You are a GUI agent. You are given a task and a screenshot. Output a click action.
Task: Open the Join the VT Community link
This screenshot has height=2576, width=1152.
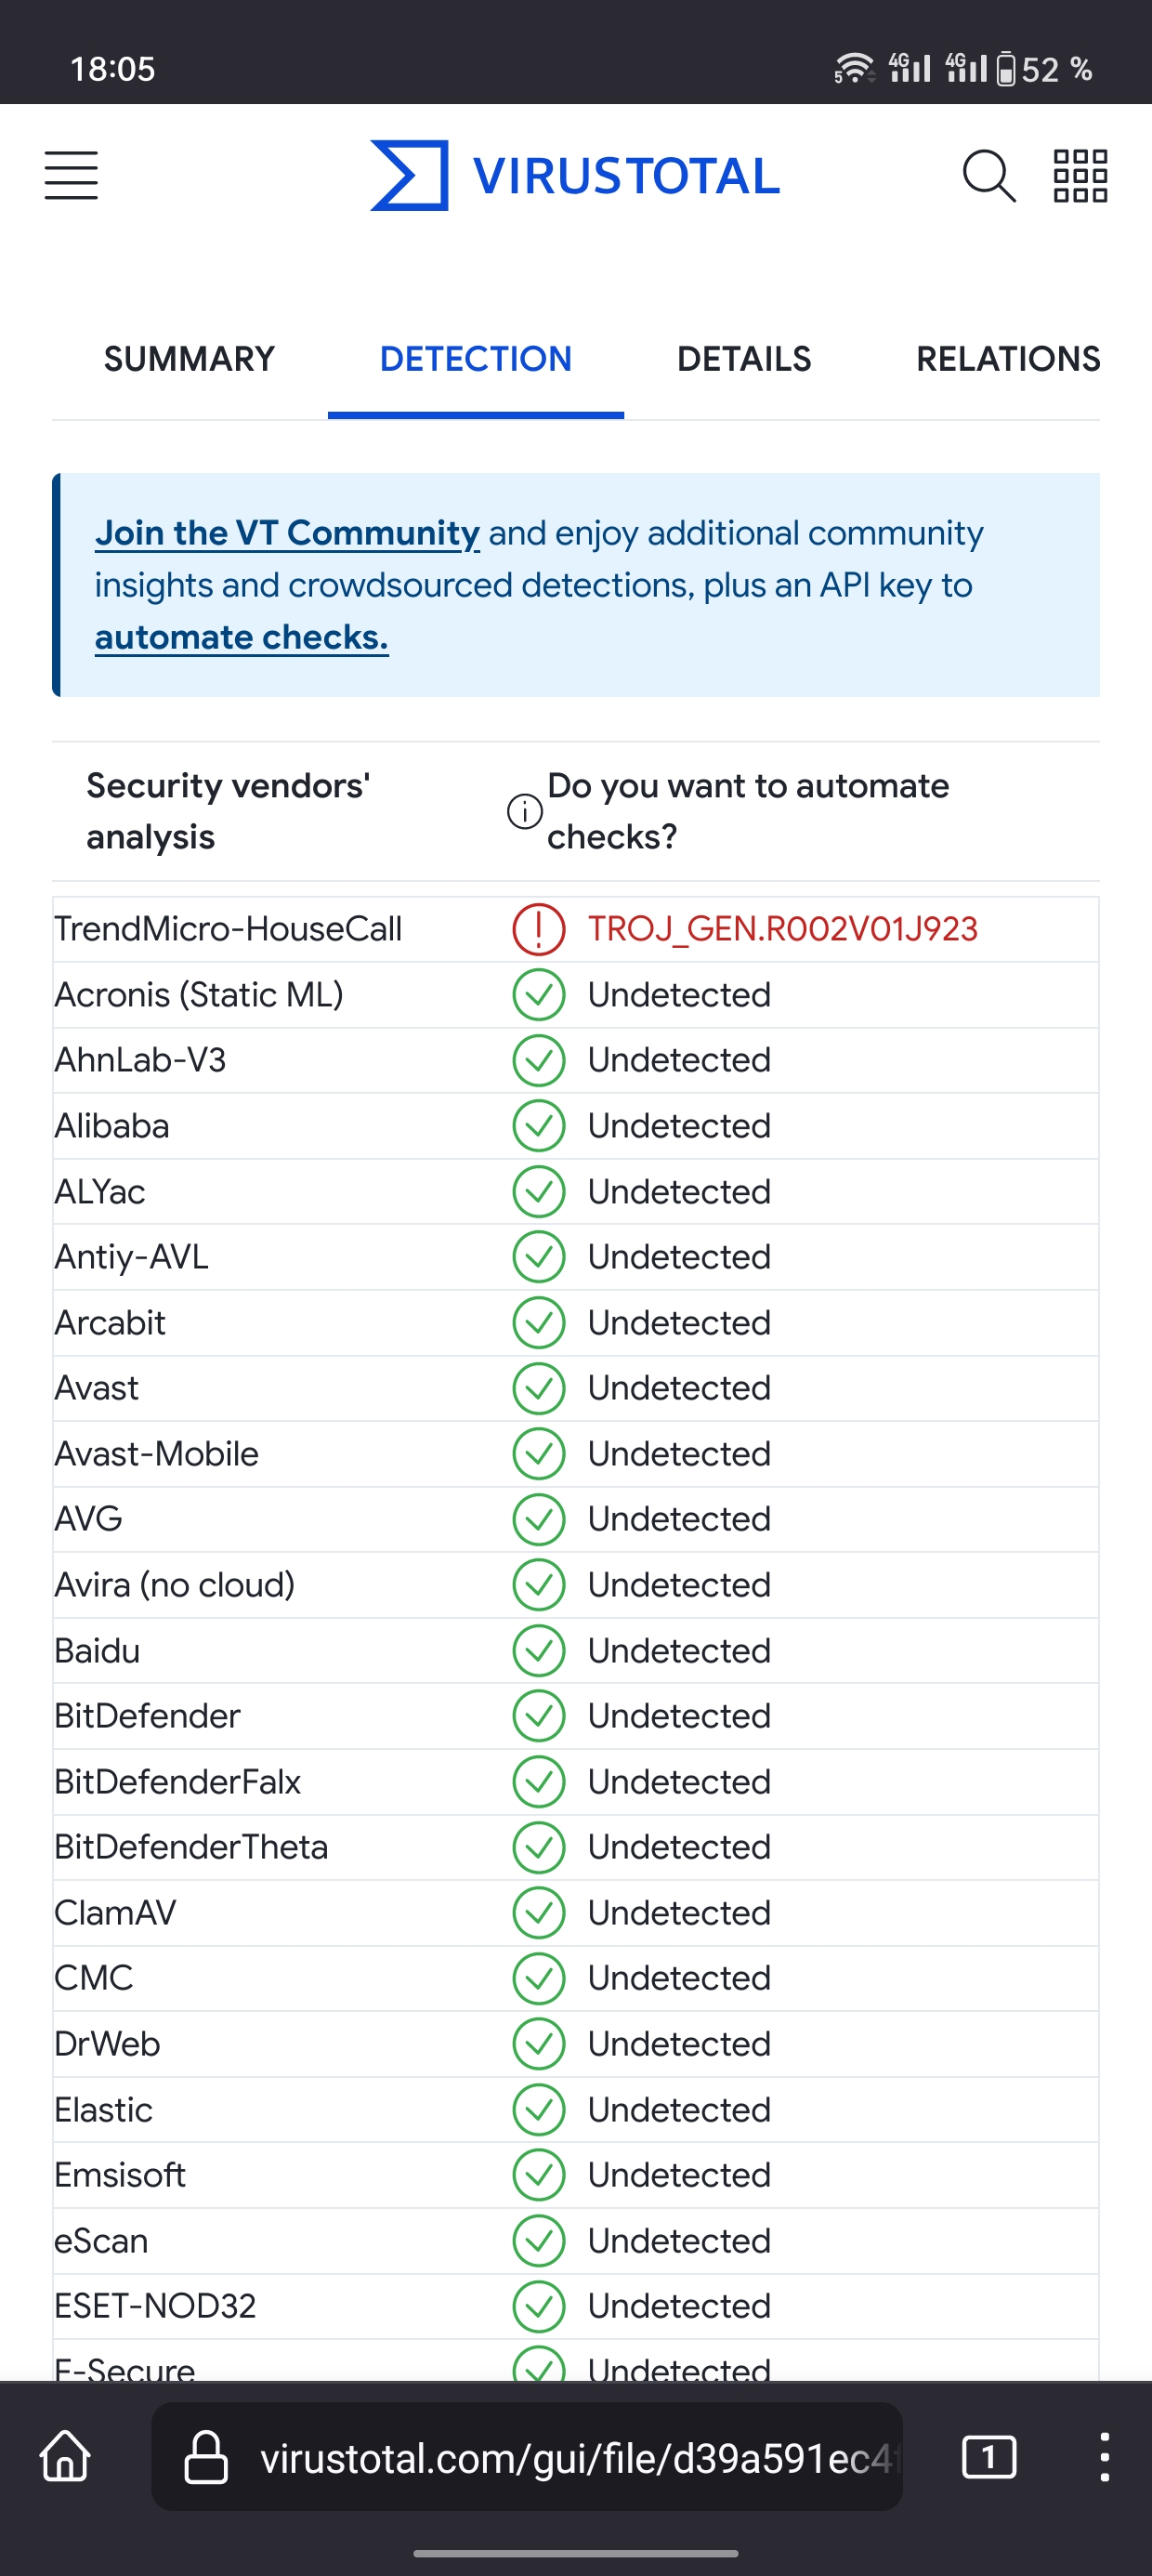(x=288, y=532)
